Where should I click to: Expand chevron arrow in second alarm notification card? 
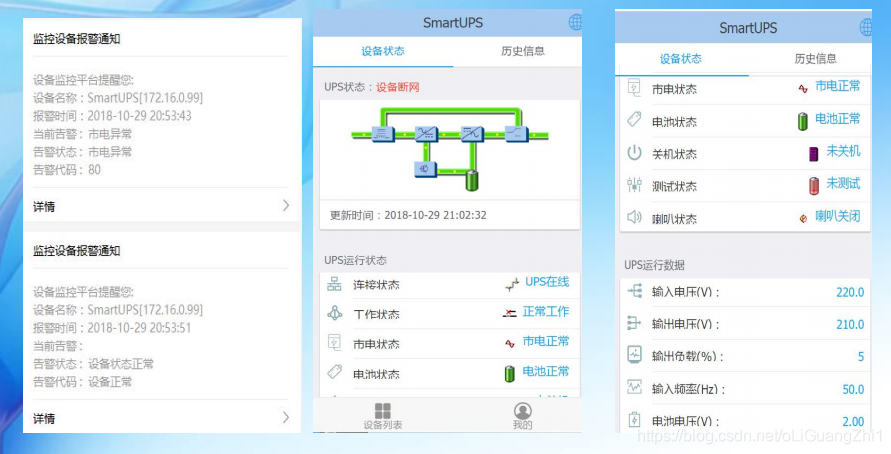(286, 418)
